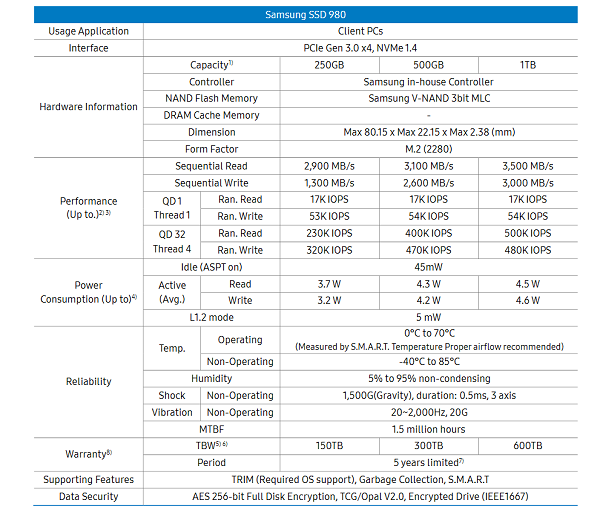Image resolution: width=600 pixels, height=506 pixels.
Task: Click the 480K IOPS value
Action: 528,250
